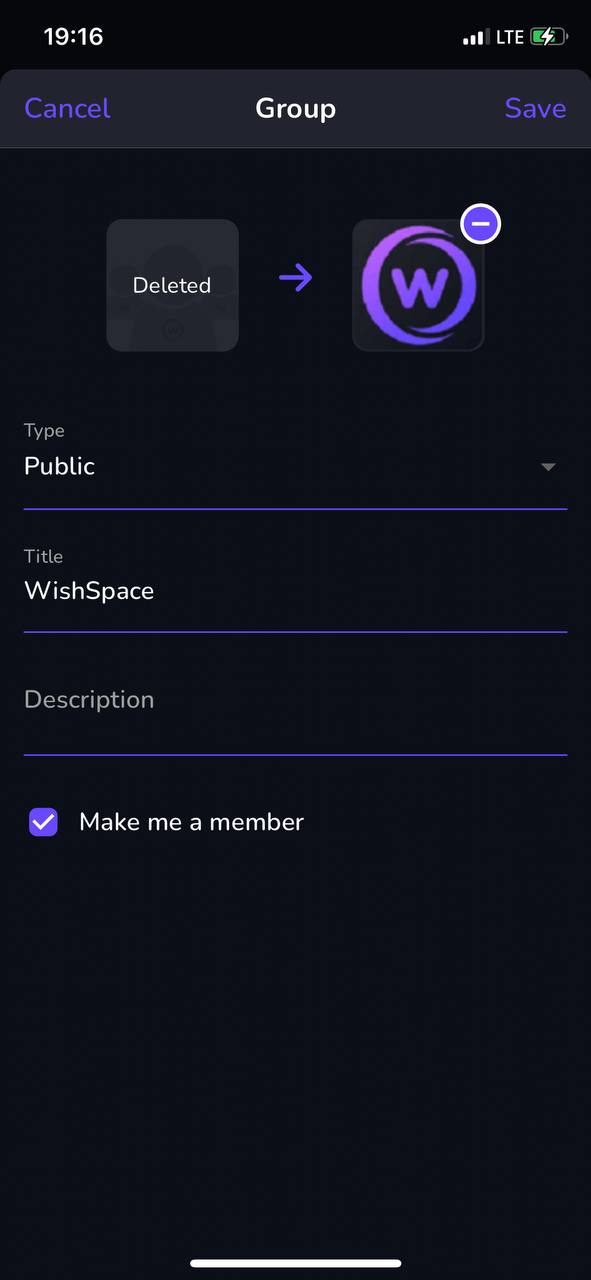This screenshot has height=1280, width=591.
Task: Tap the battery charging icon
Action: tap(549, 37)
